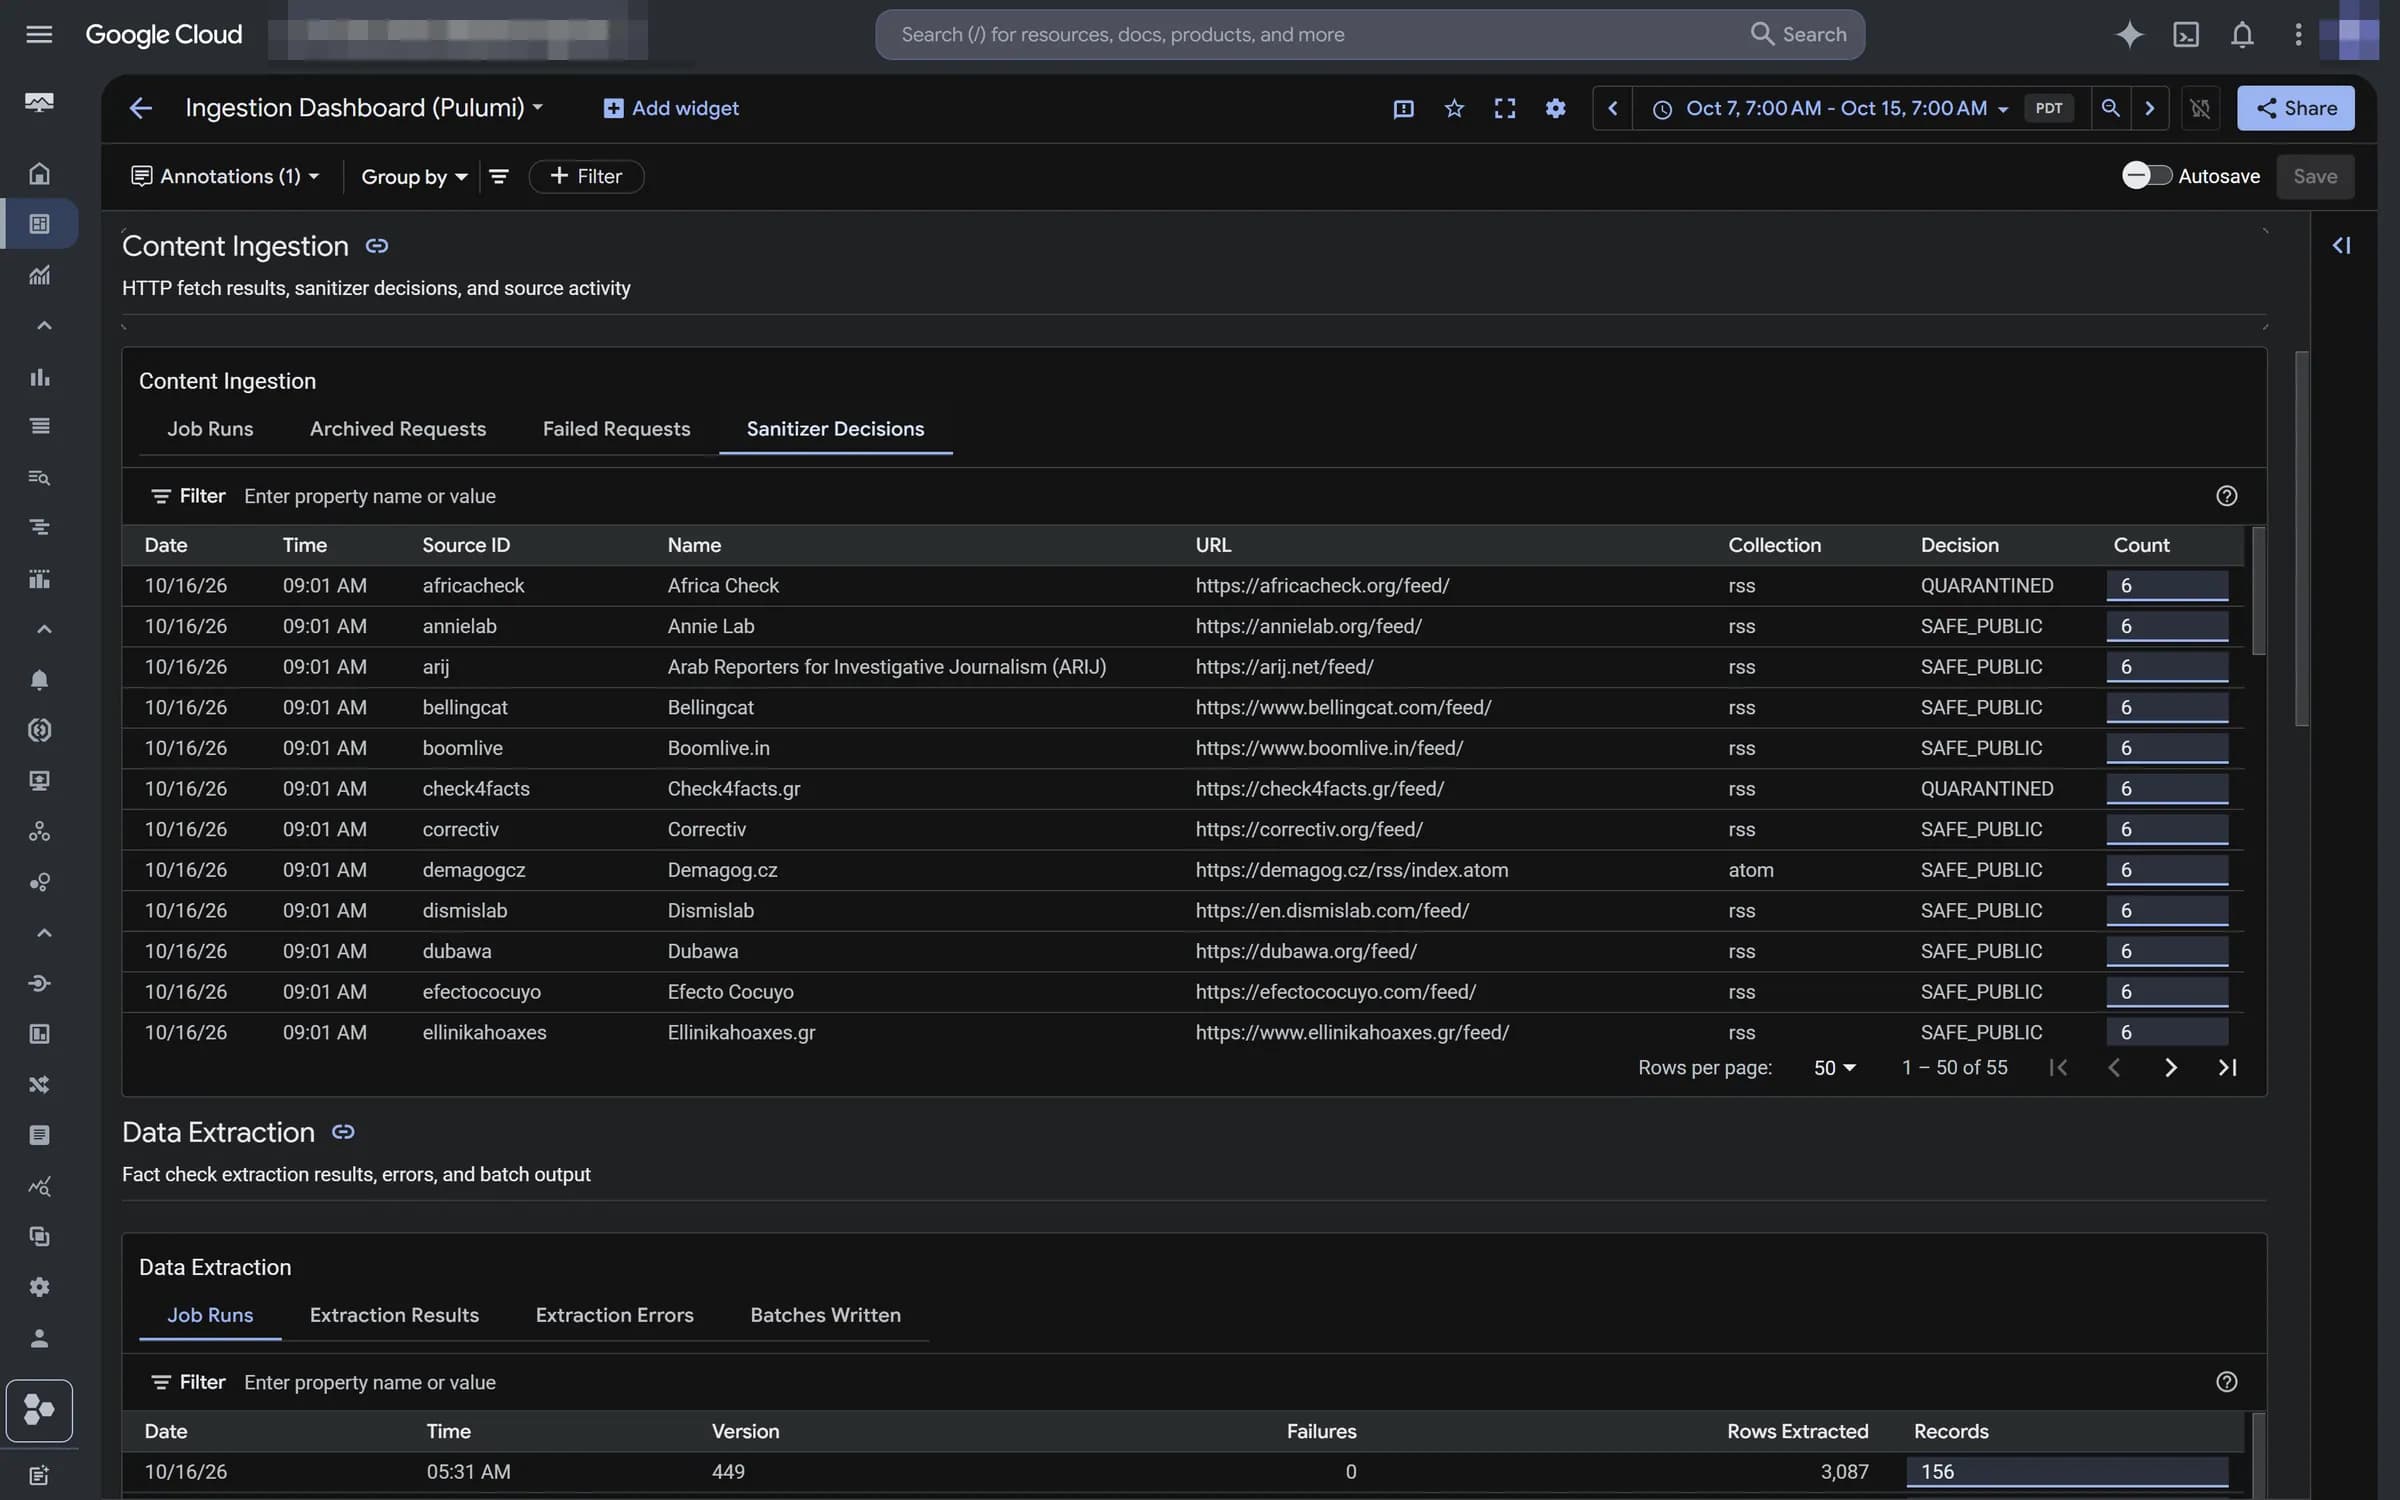
Task: Go back with the left arrow
Action: click(140, 108)
